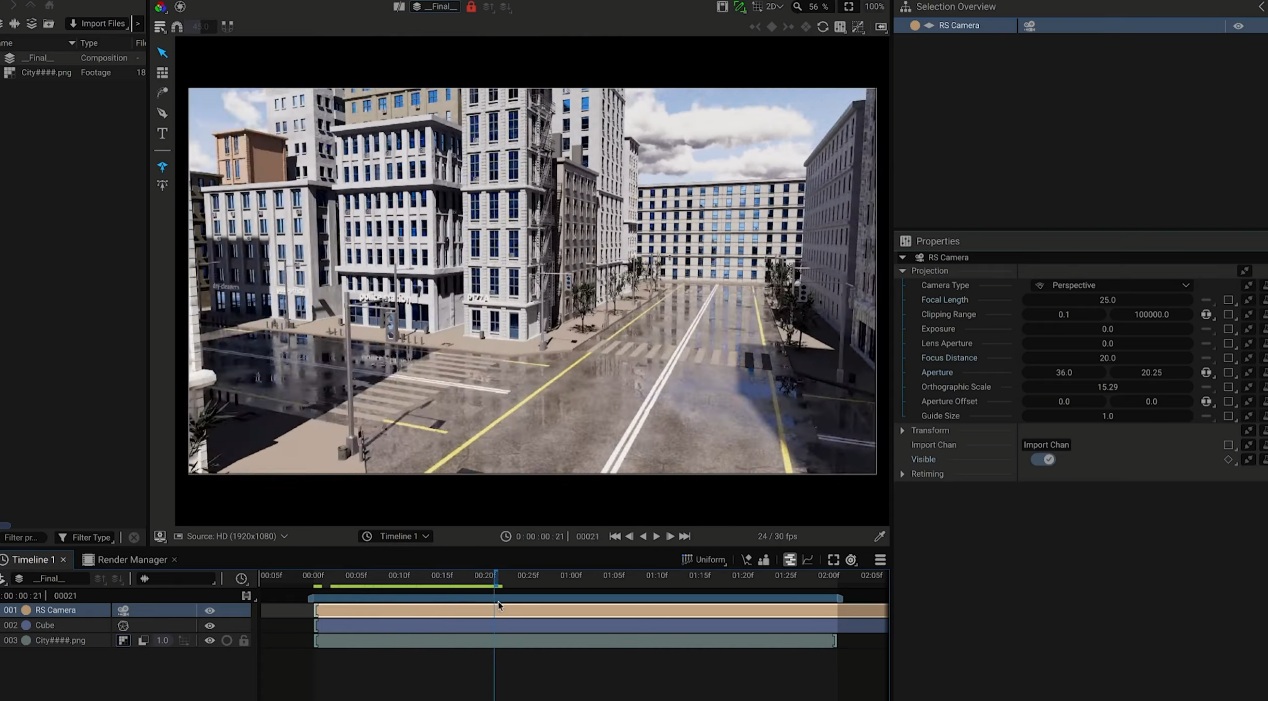Expand the Retiming section
This screenshot has width=1268, height=701.
click(903, 474)
